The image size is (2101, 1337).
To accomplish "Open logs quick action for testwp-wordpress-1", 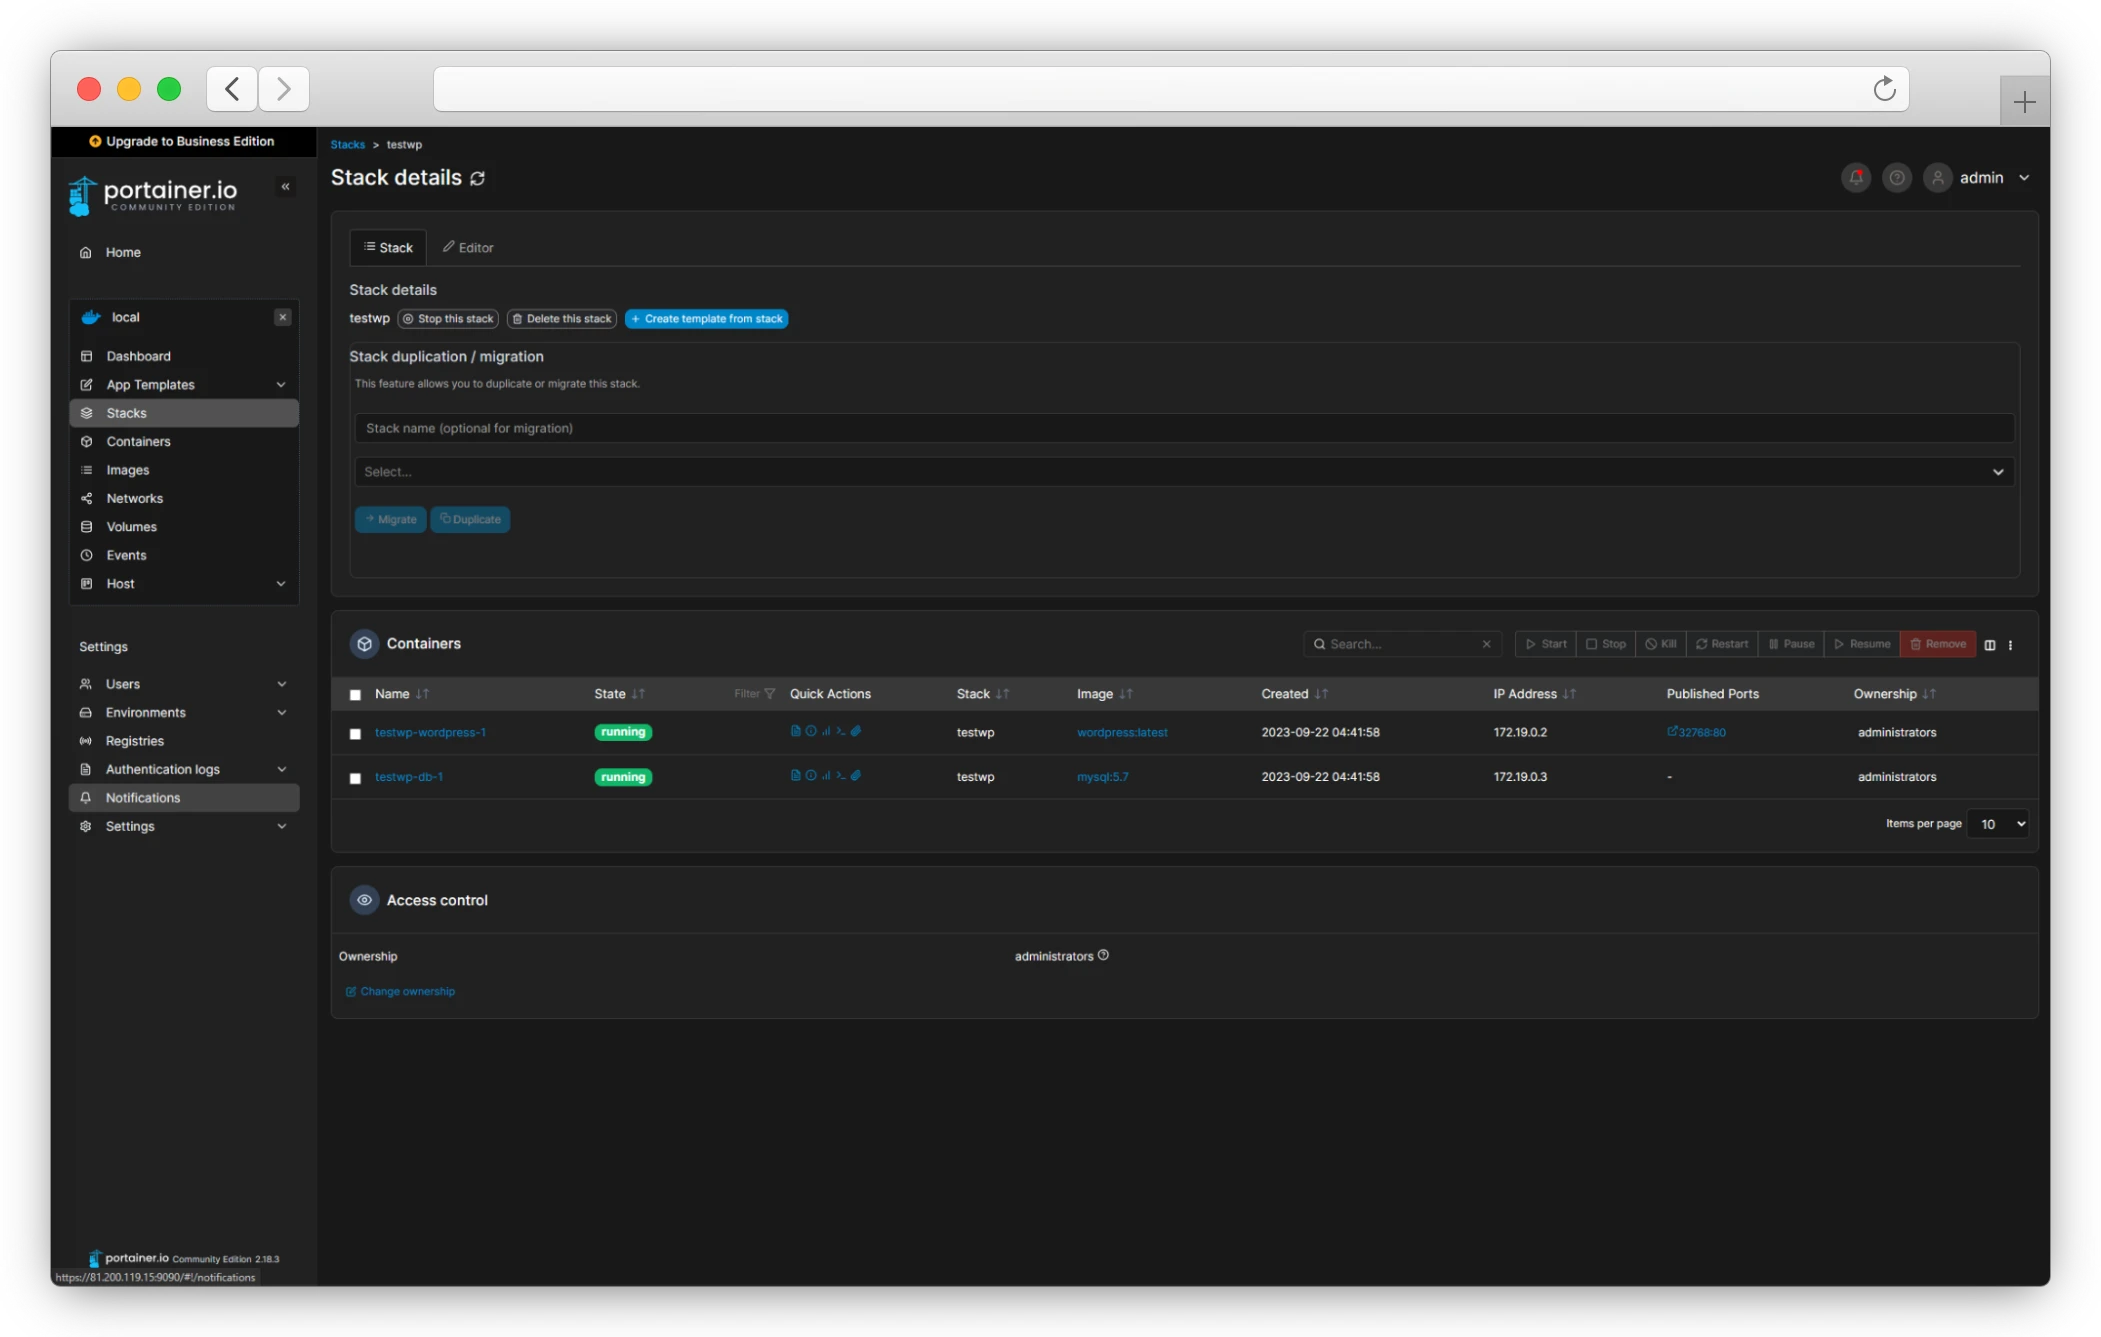I will tap(795, 731).
